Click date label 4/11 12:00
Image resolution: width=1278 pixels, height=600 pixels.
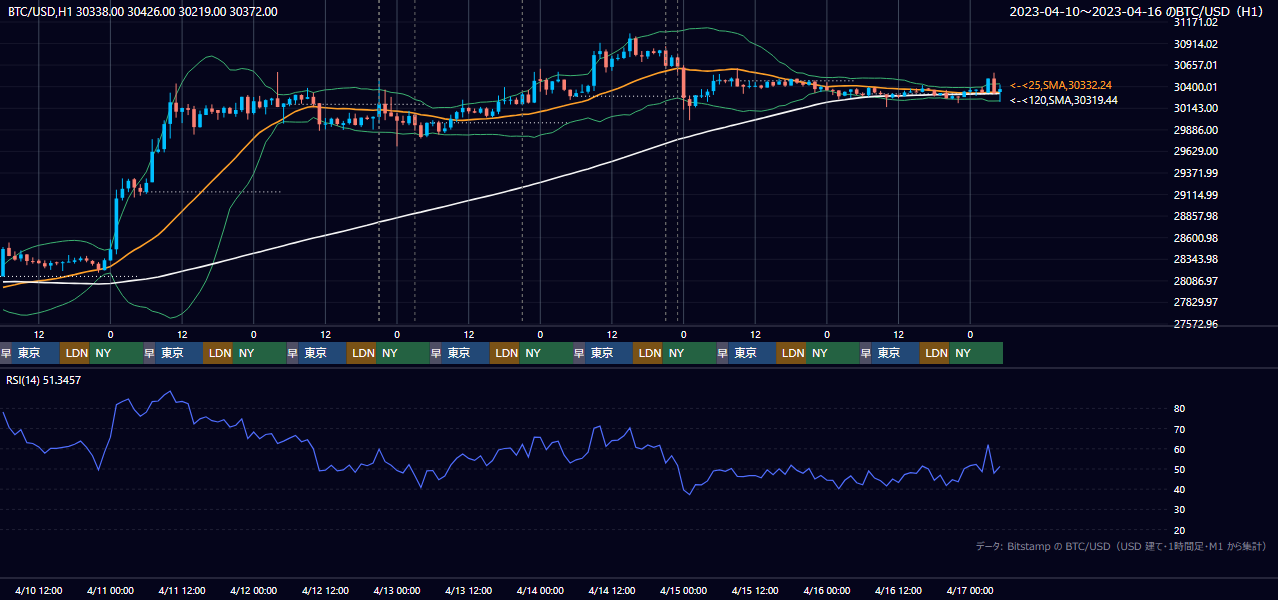pos(182,590)
